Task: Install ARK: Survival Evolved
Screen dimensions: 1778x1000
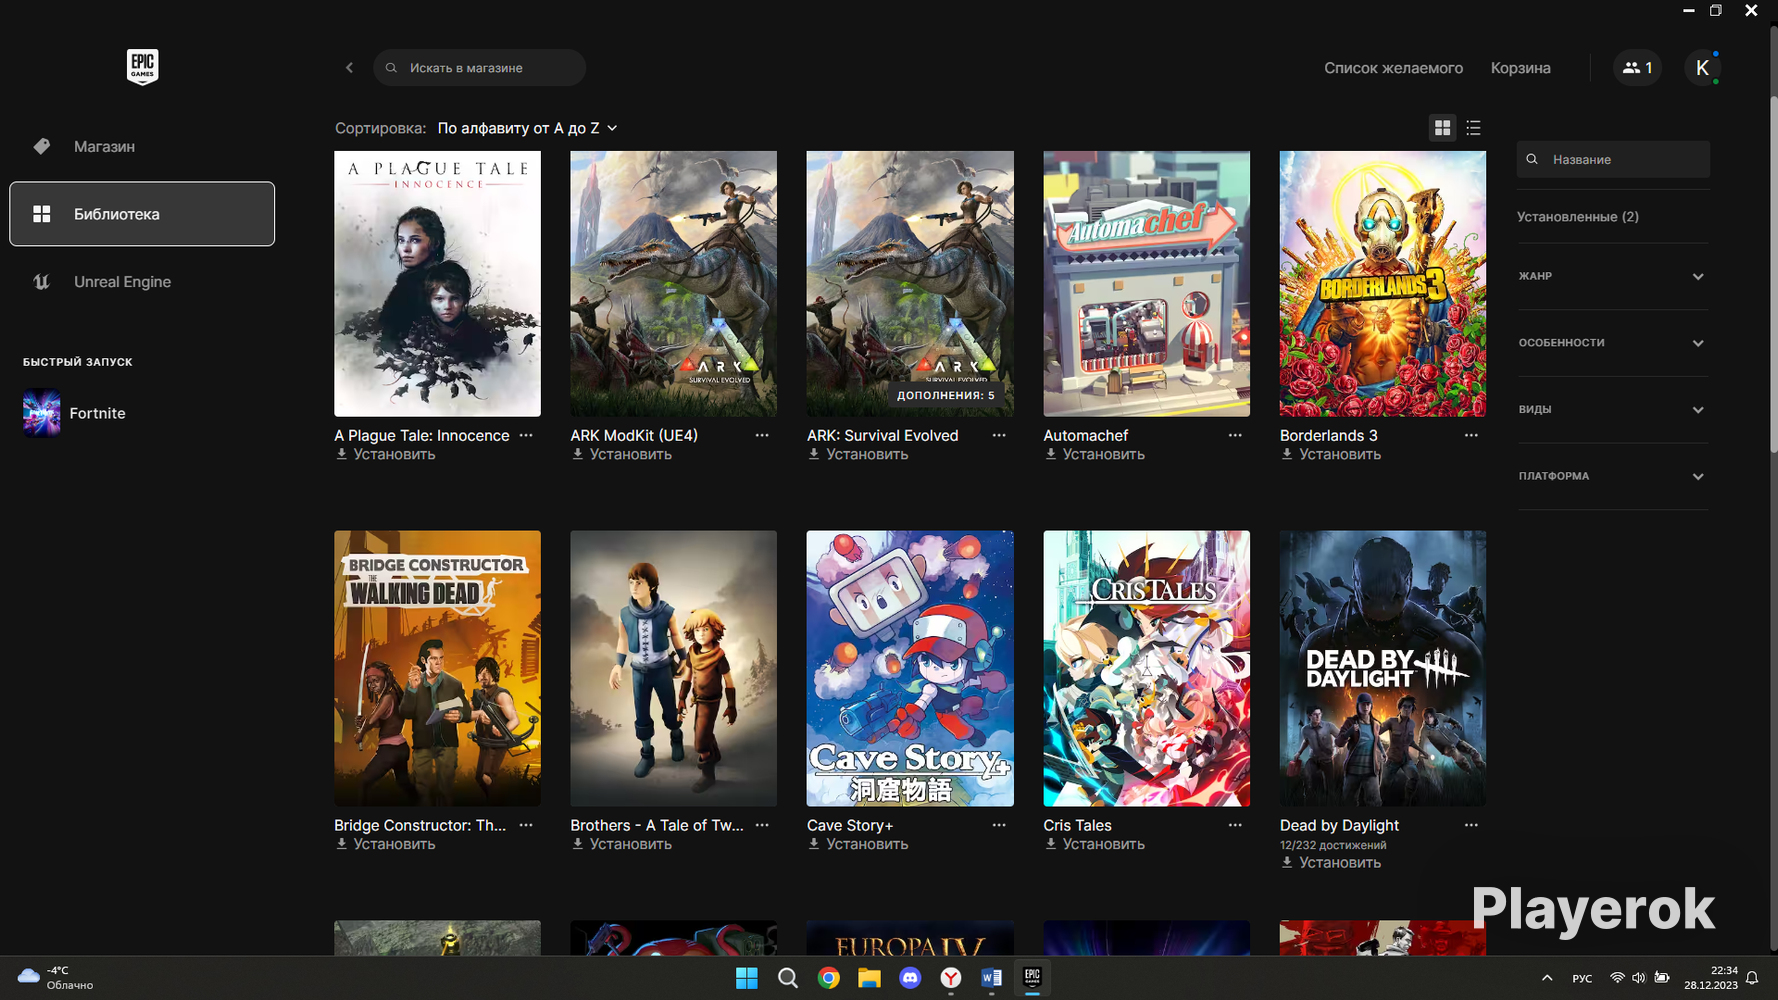Action: point(858,455)
